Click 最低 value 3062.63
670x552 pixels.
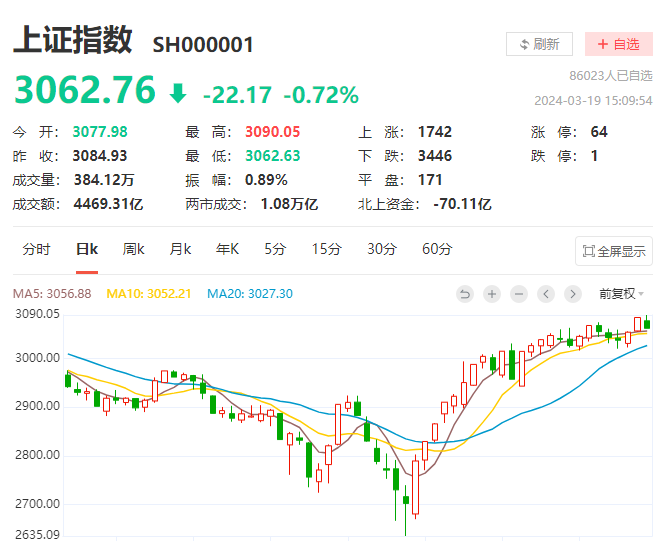(x=273, y=156)
